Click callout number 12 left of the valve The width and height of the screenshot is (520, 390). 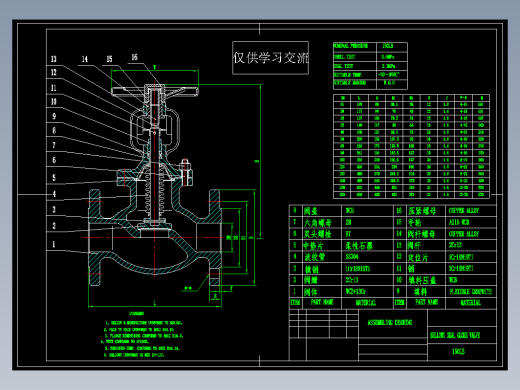click(x=54, y=72)
